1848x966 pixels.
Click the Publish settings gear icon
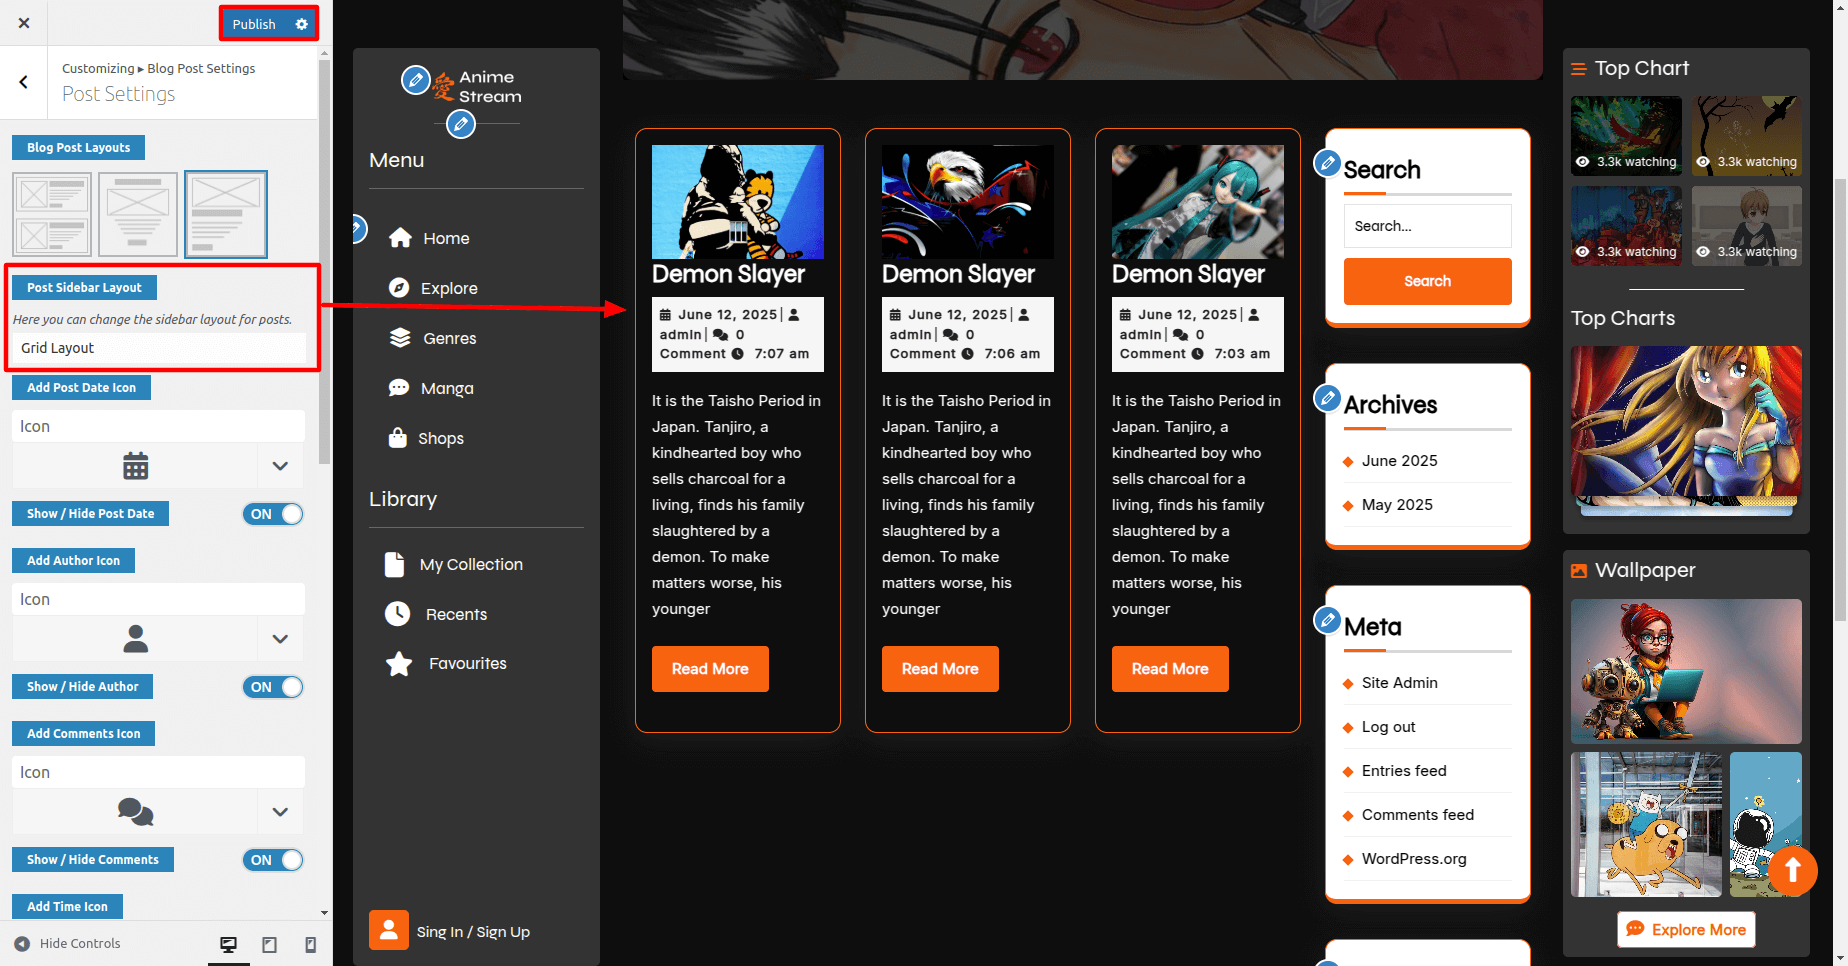click(x=301, y=24)
